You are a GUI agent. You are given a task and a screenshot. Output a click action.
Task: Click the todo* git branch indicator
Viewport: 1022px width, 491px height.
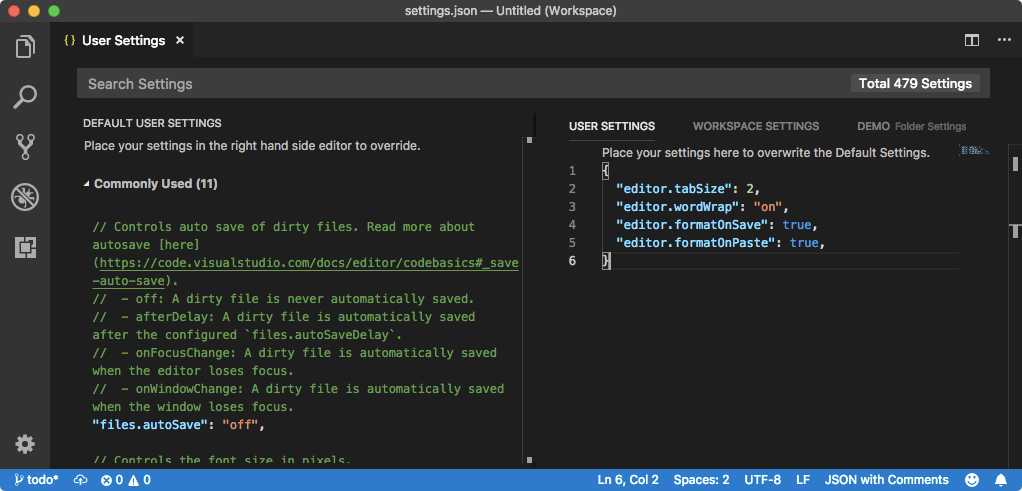point(36,480)
